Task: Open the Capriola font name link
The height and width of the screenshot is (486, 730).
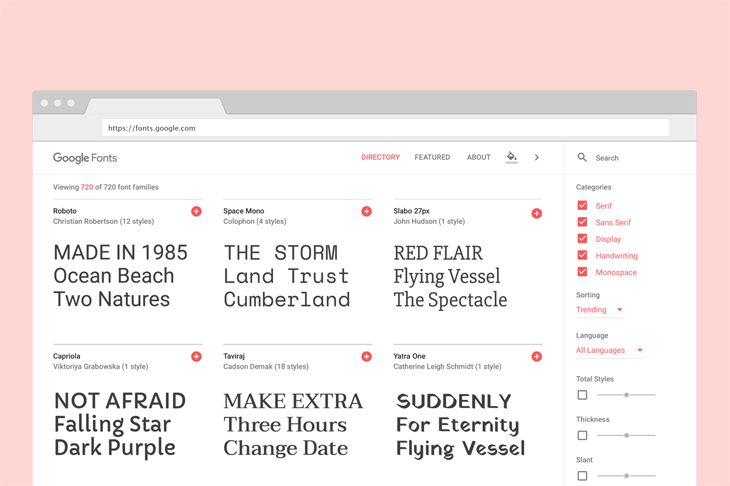Action: [x=67, y=356]
